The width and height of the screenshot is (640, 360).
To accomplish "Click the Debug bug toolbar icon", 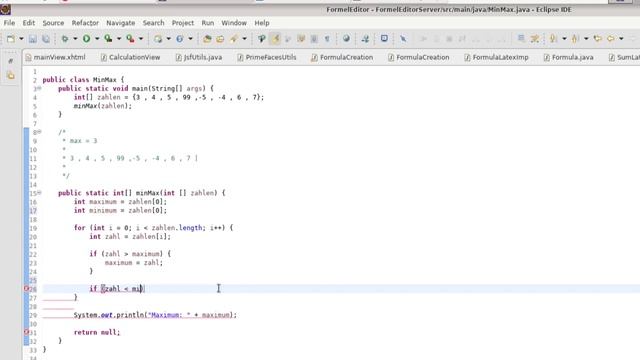I will click(64, 39).
